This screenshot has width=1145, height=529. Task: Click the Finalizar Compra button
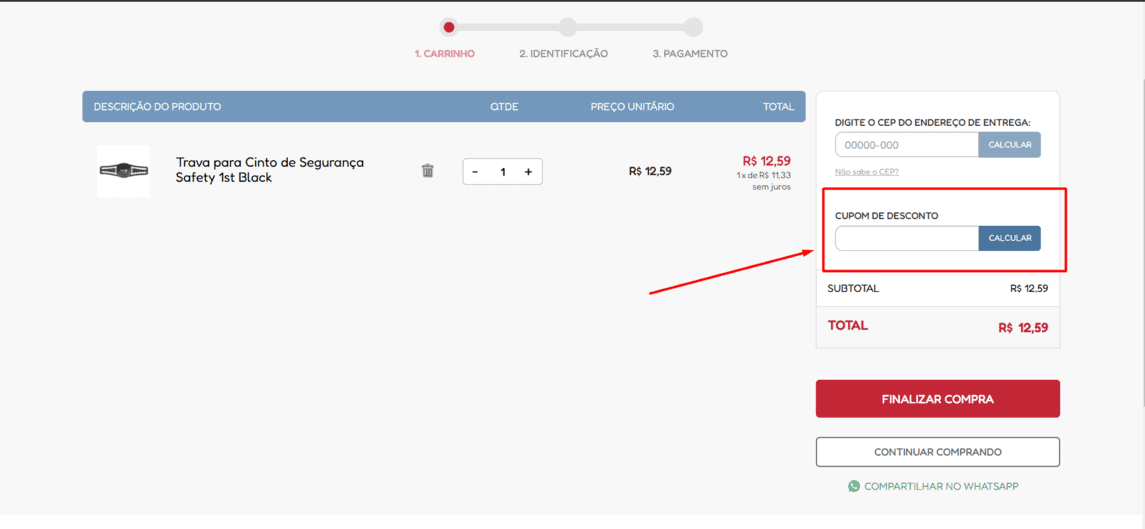(x=938, y=399)
